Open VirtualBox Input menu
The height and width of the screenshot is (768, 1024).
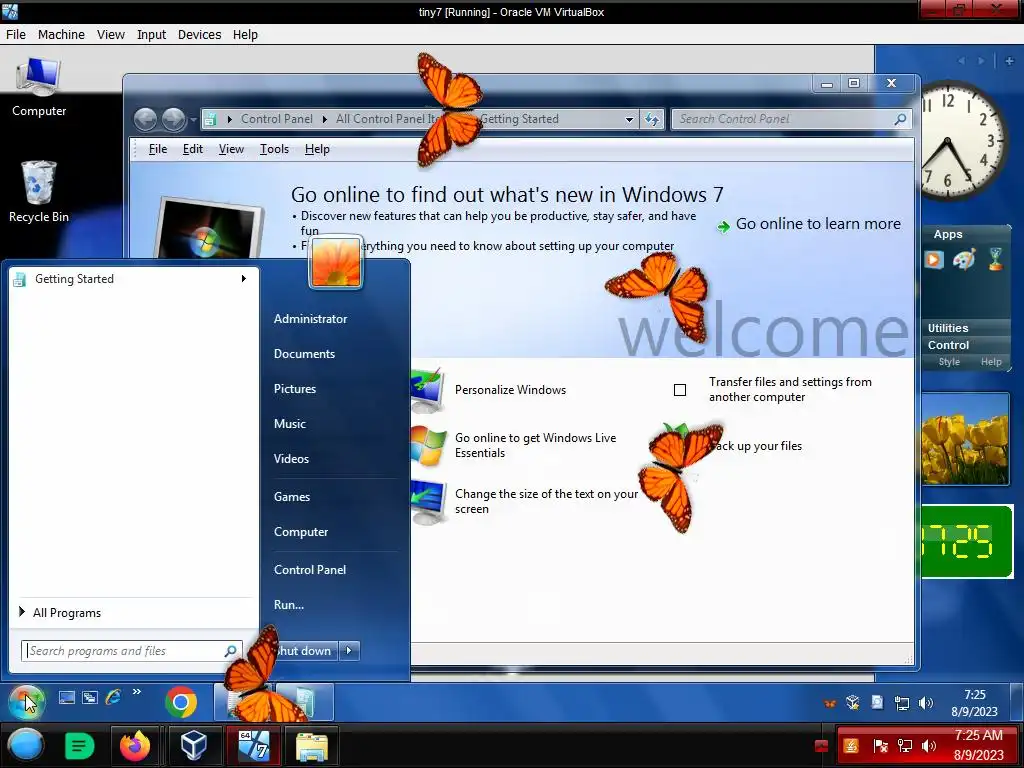[151, 35]
